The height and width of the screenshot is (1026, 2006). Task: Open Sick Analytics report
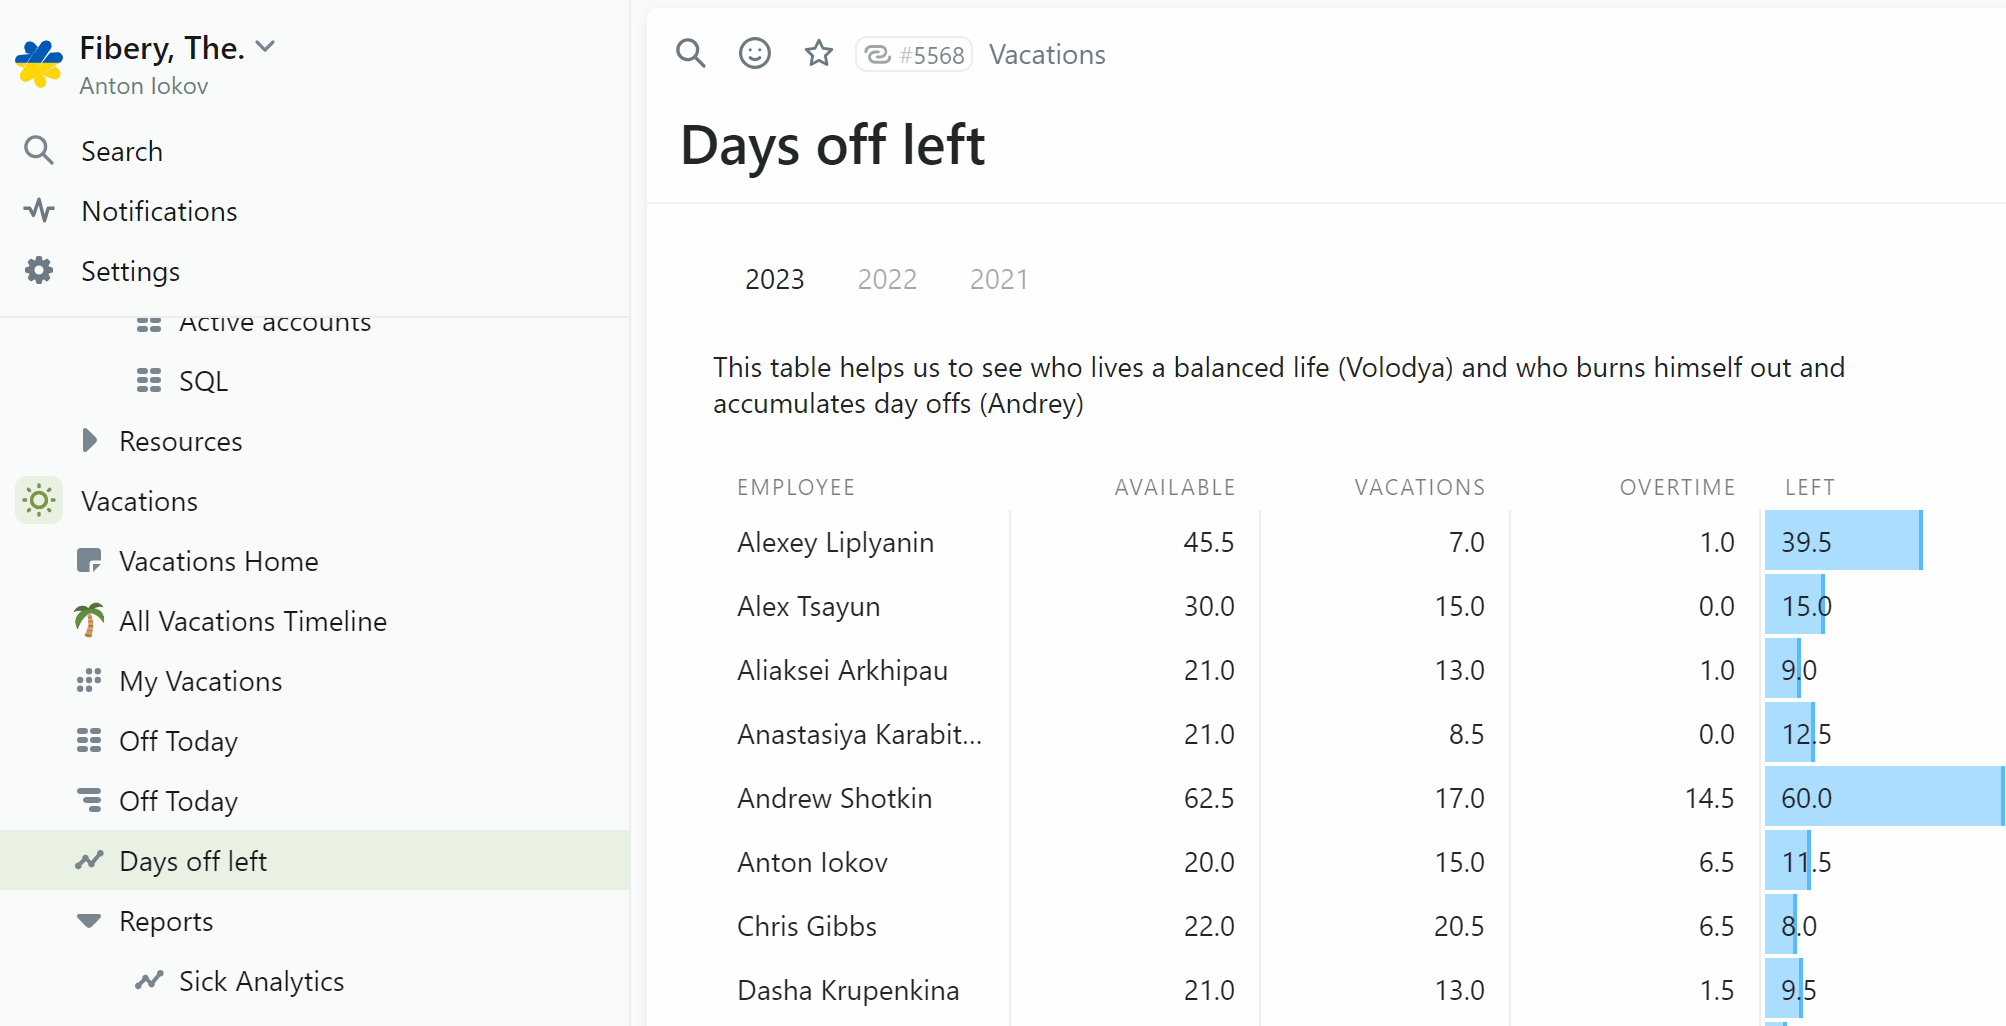coord(261,981)
